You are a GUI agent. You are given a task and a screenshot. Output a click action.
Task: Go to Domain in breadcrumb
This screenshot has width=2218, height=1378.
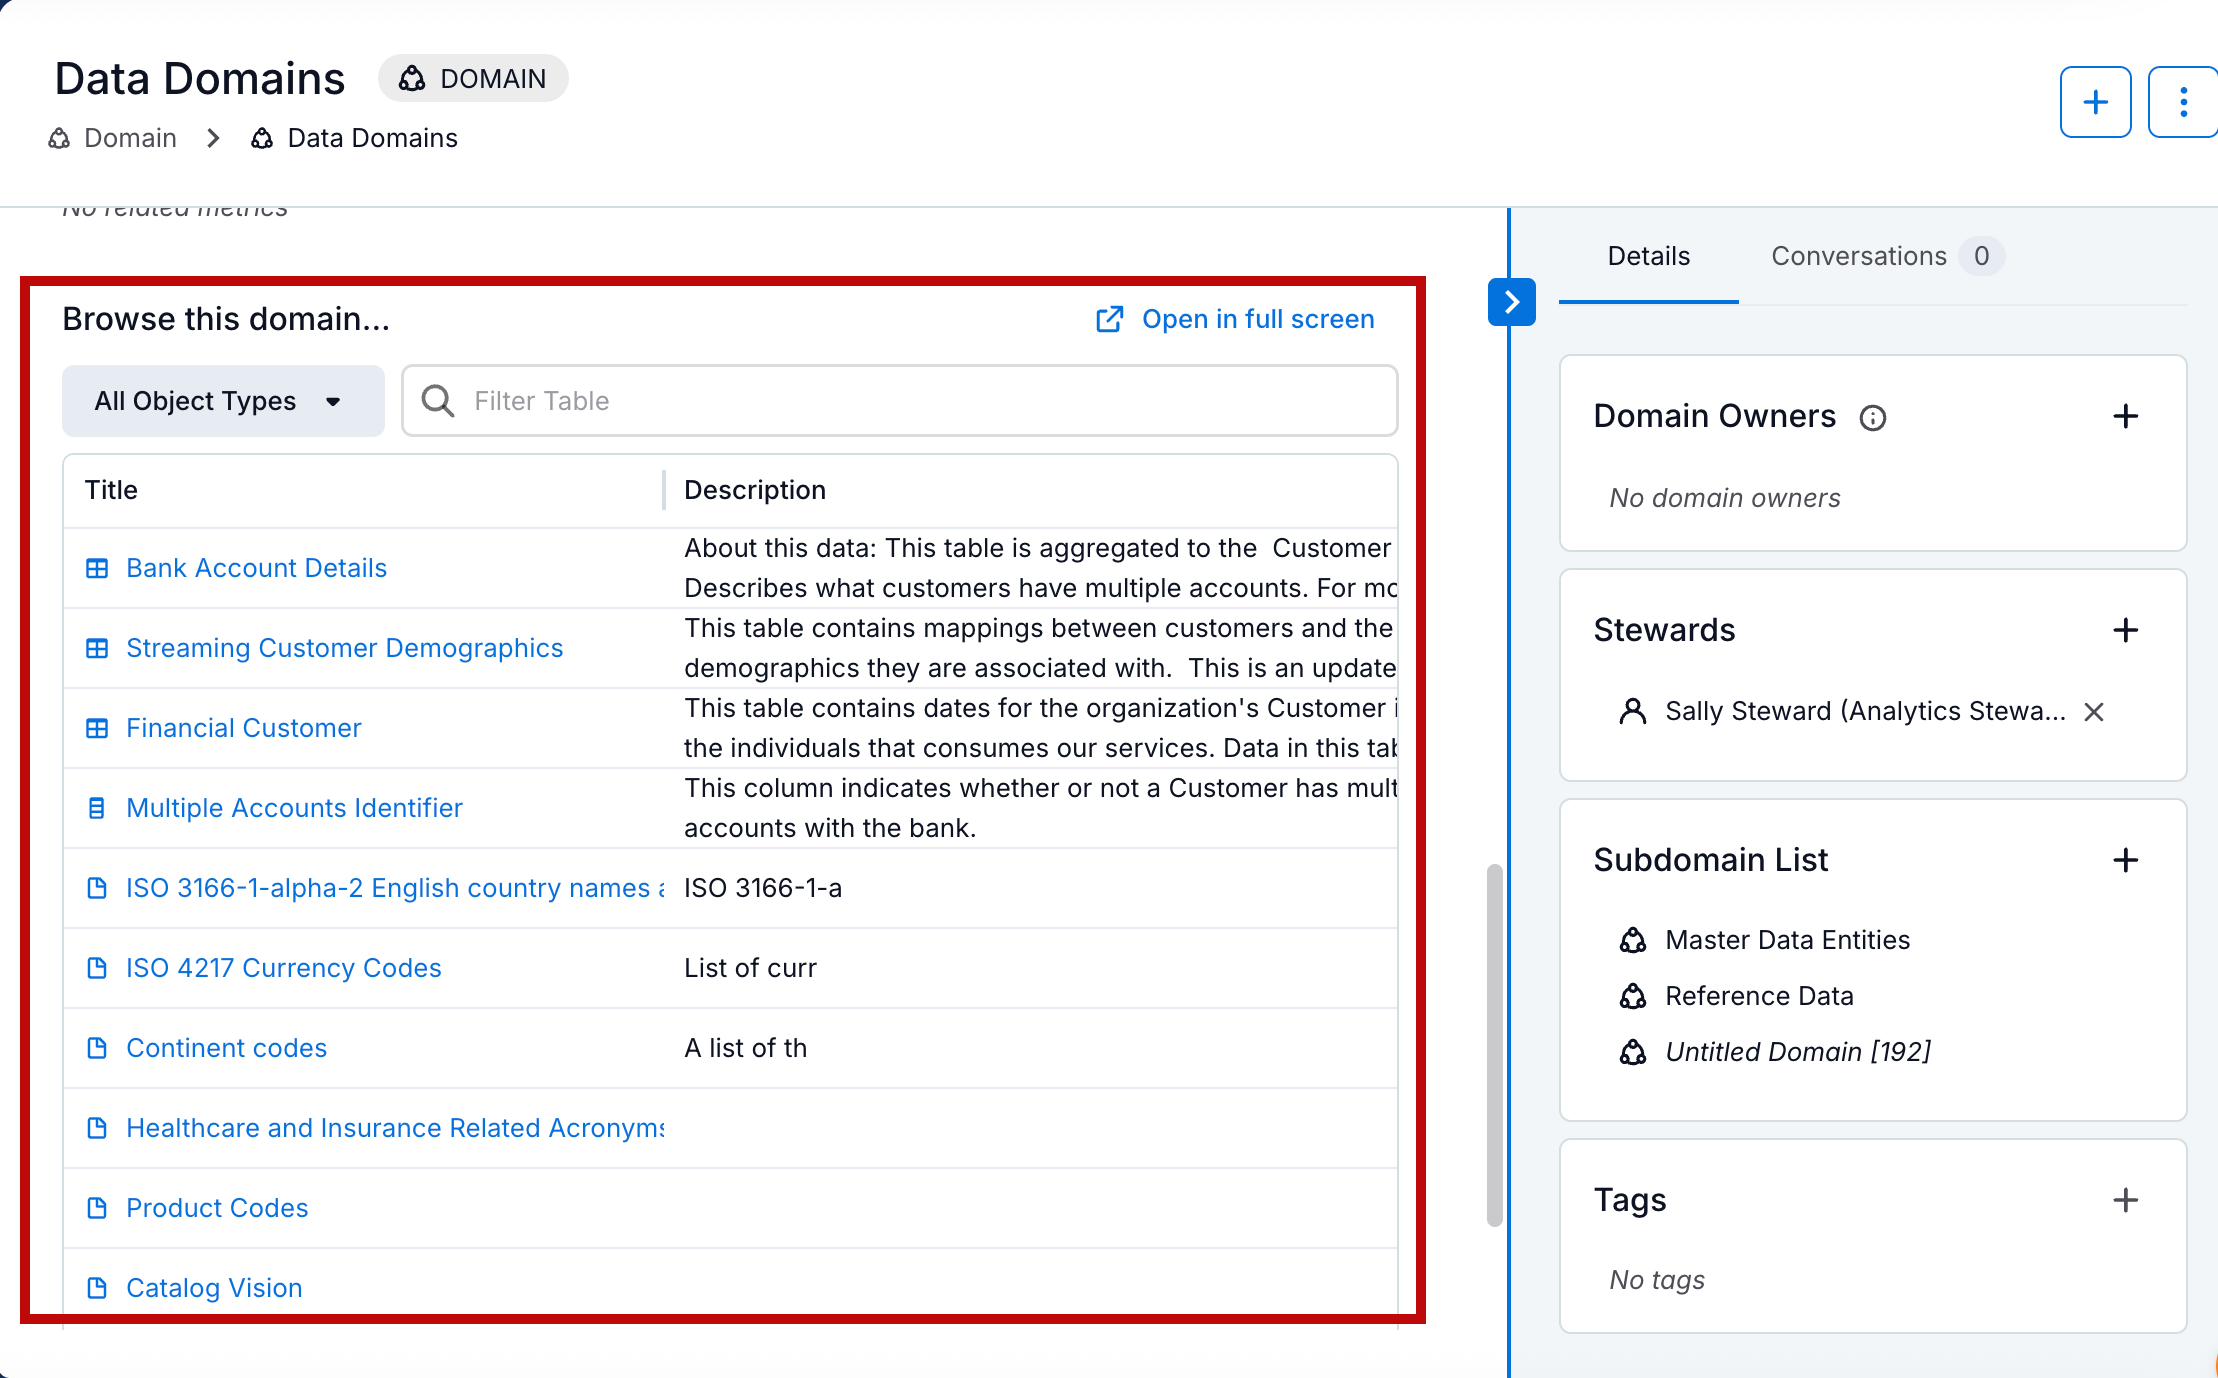click(129, 138)
